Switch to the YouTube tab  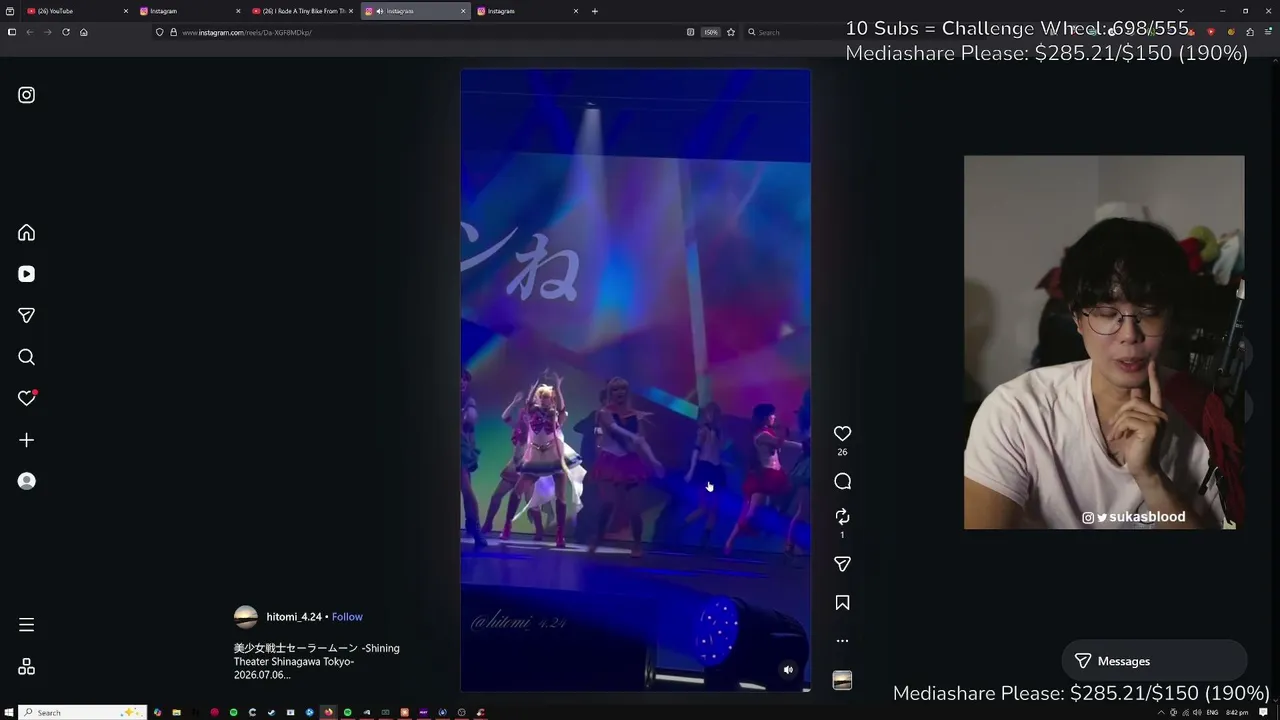78,11
